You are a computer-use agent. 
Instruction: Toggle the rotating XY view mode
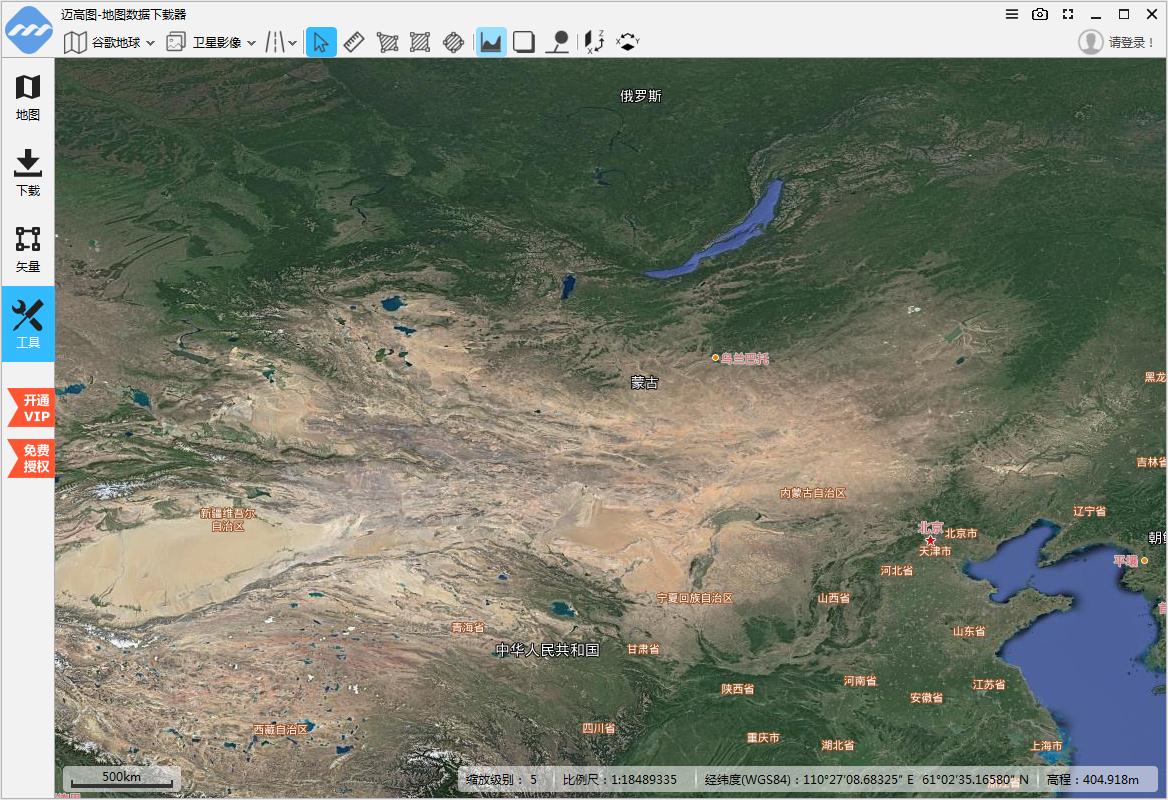(627, 42)
